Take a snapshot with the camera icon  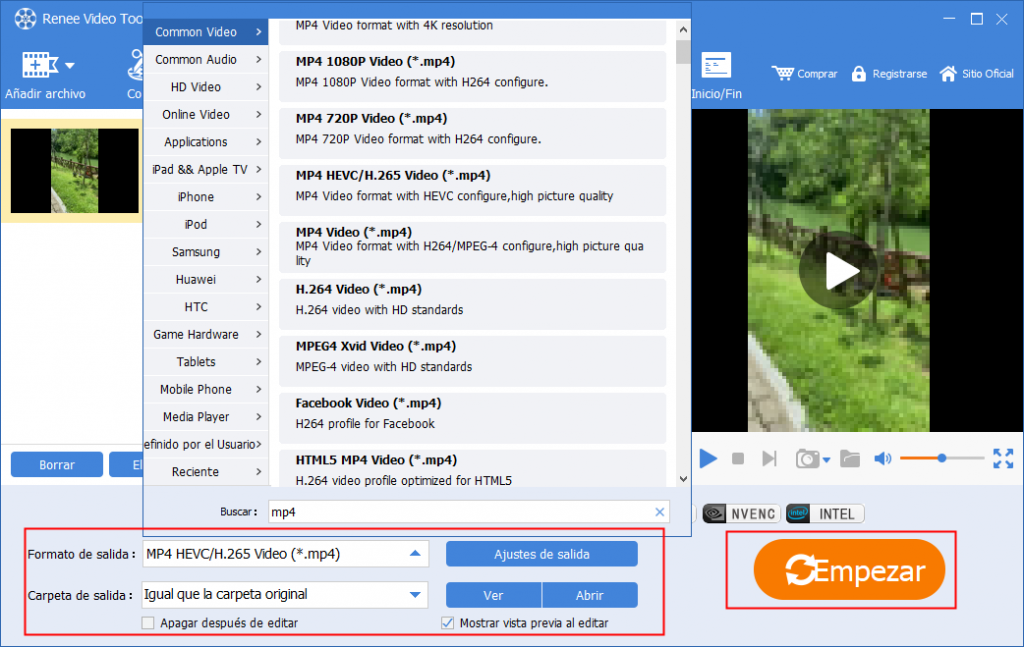[806, 458]
